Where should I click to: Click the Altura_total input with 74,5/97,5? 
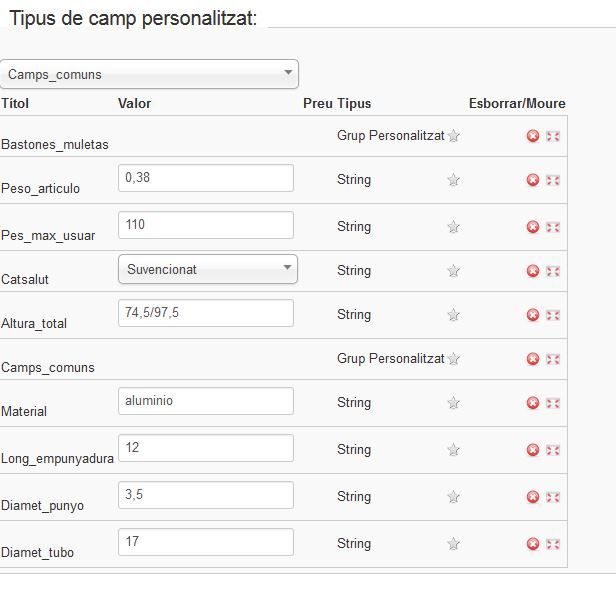pyautogui.click(x=206, y=313)
